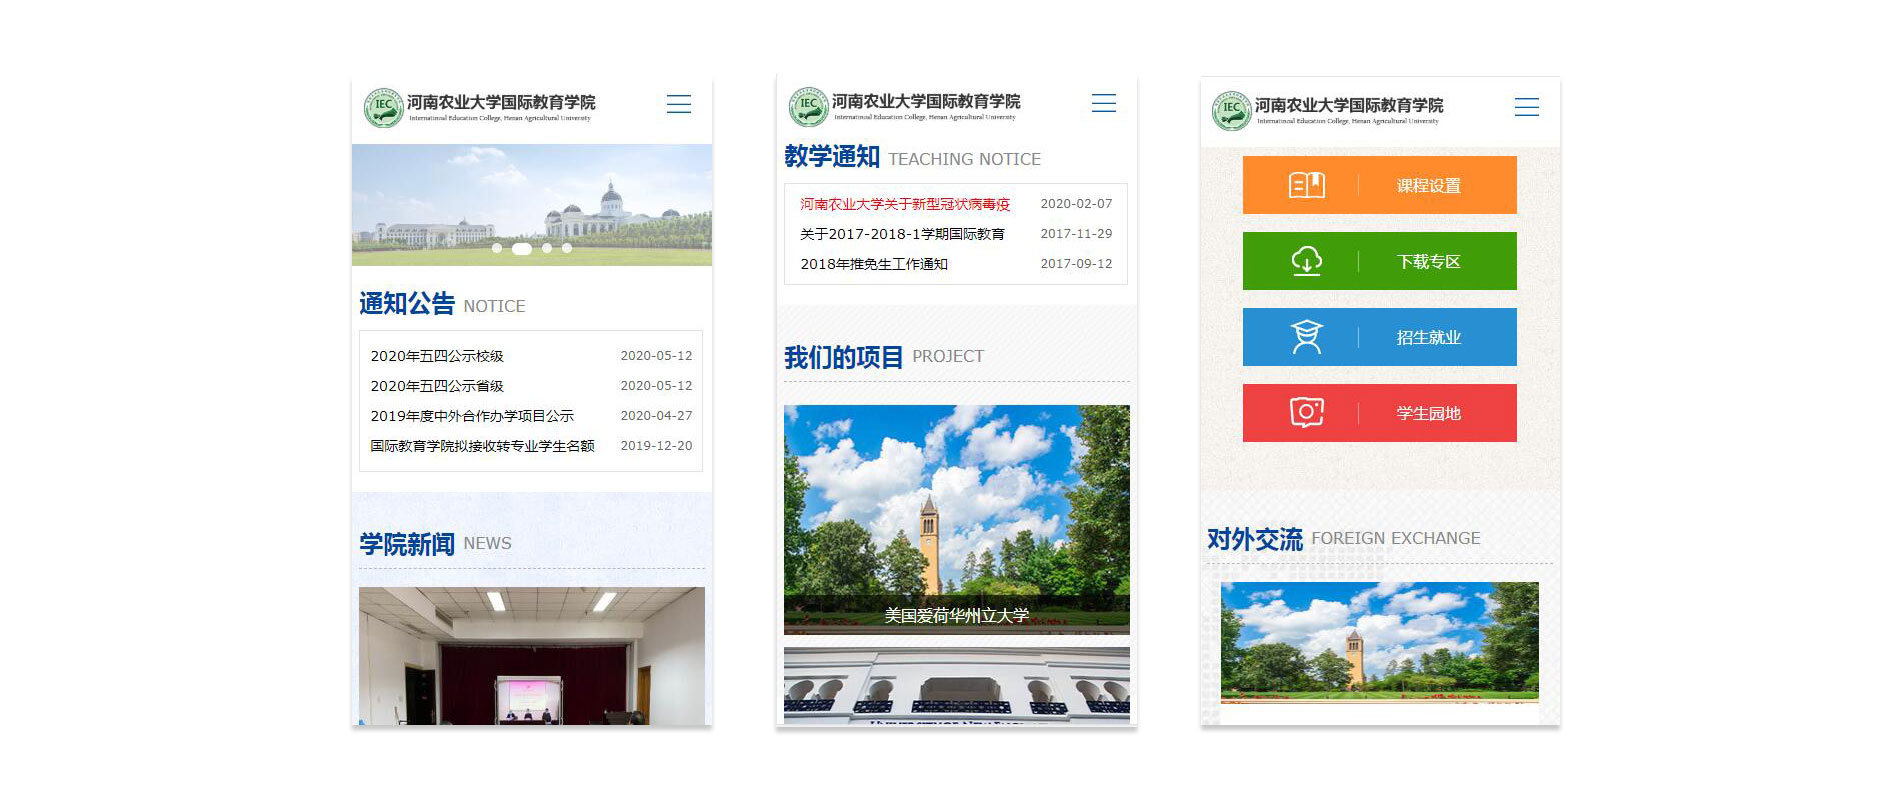The width and height of the screenshot is (1899, 800).
Task: Click 对外交流 FOREIGN EXCHANGE heading
Action: click(x=1344, y=539)
